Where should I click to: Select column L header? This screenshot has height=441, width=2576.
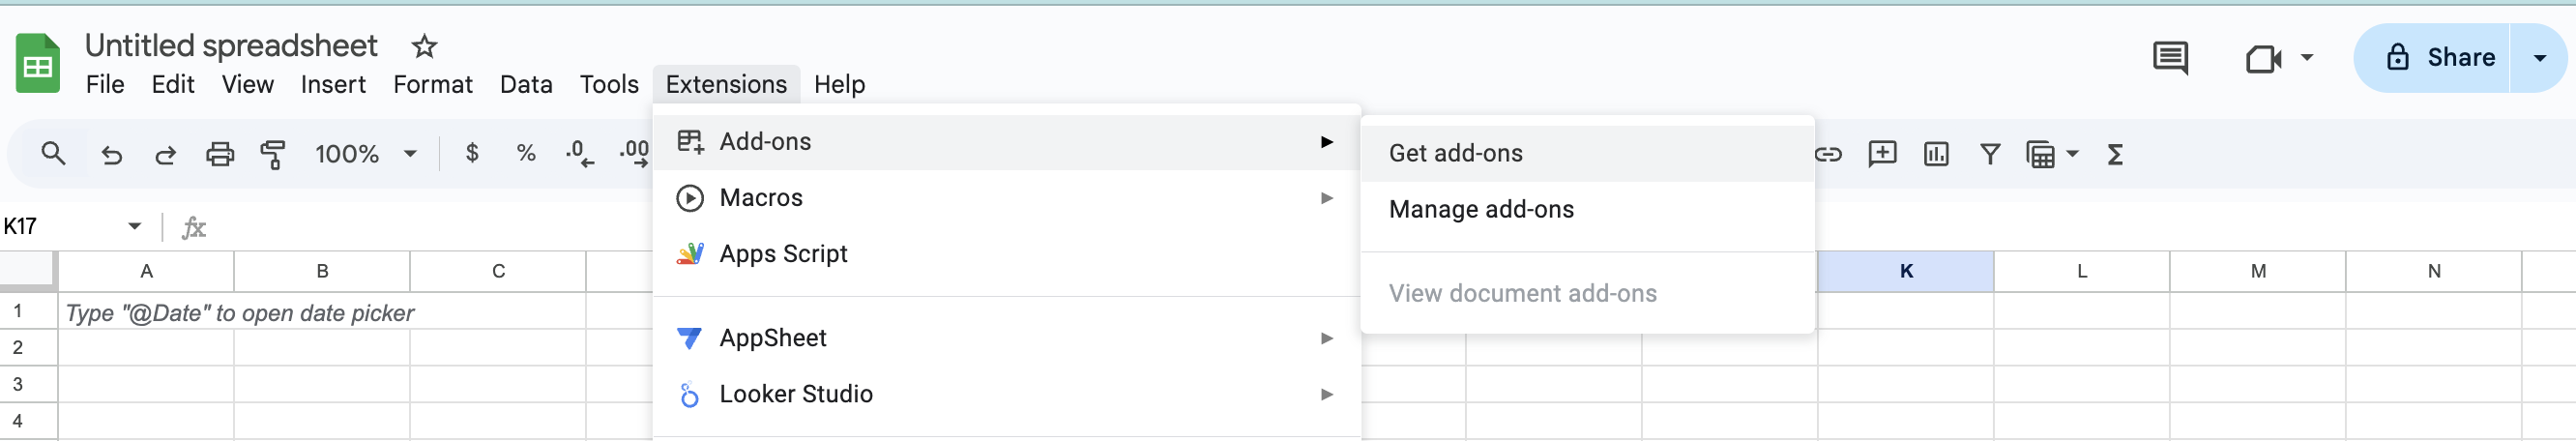click(x=2082, y=271)
